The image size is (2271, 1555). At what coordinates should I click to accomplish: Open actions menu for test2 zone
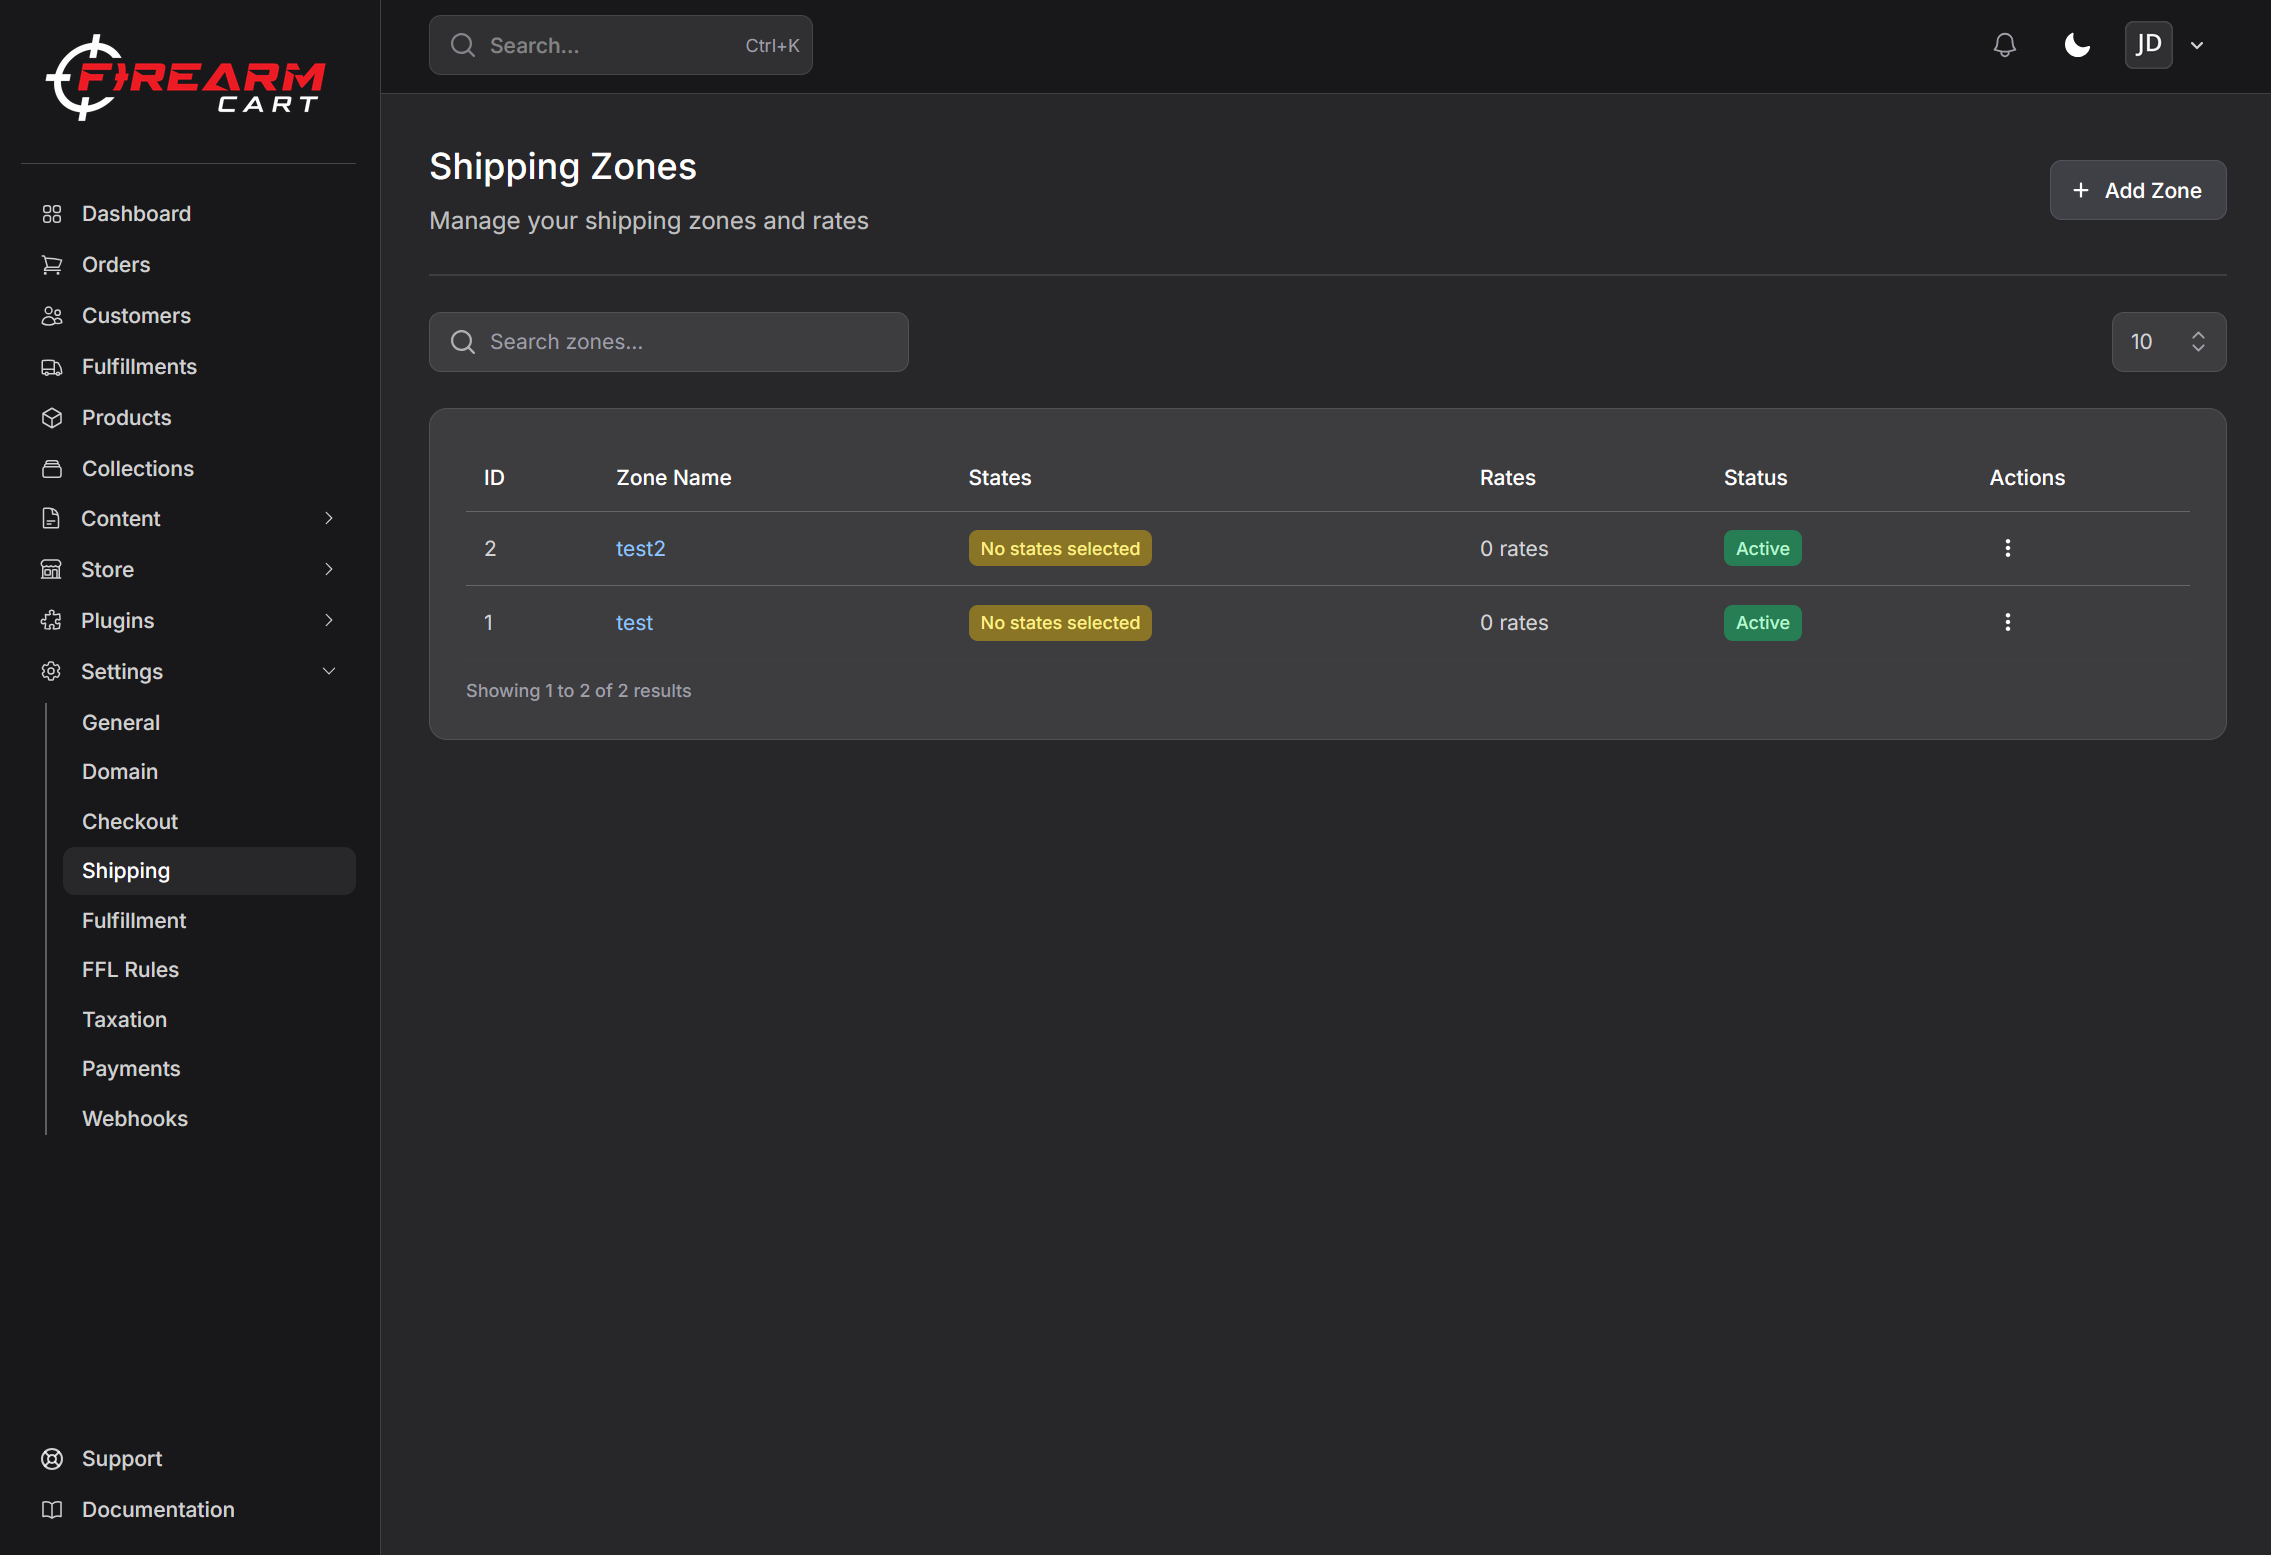point(2007,548)
